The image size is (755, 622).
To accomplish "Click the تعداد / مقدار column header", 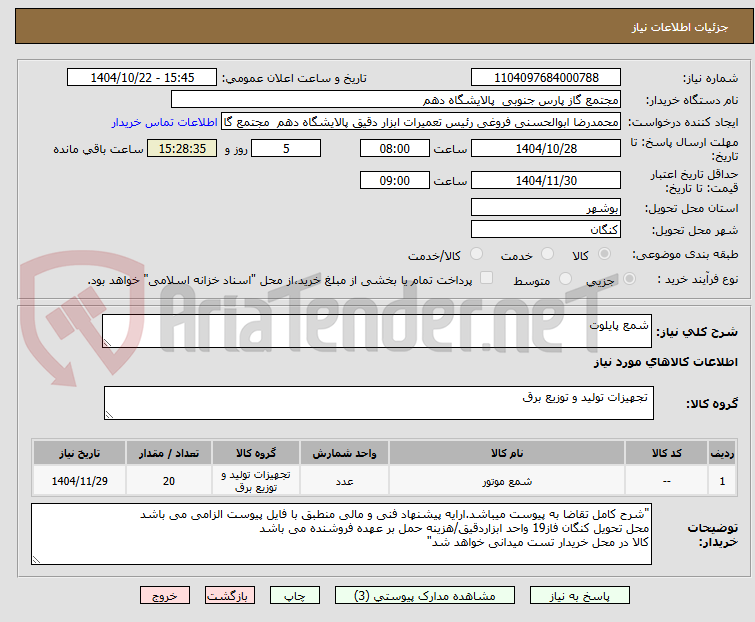I will pos(169,453).
